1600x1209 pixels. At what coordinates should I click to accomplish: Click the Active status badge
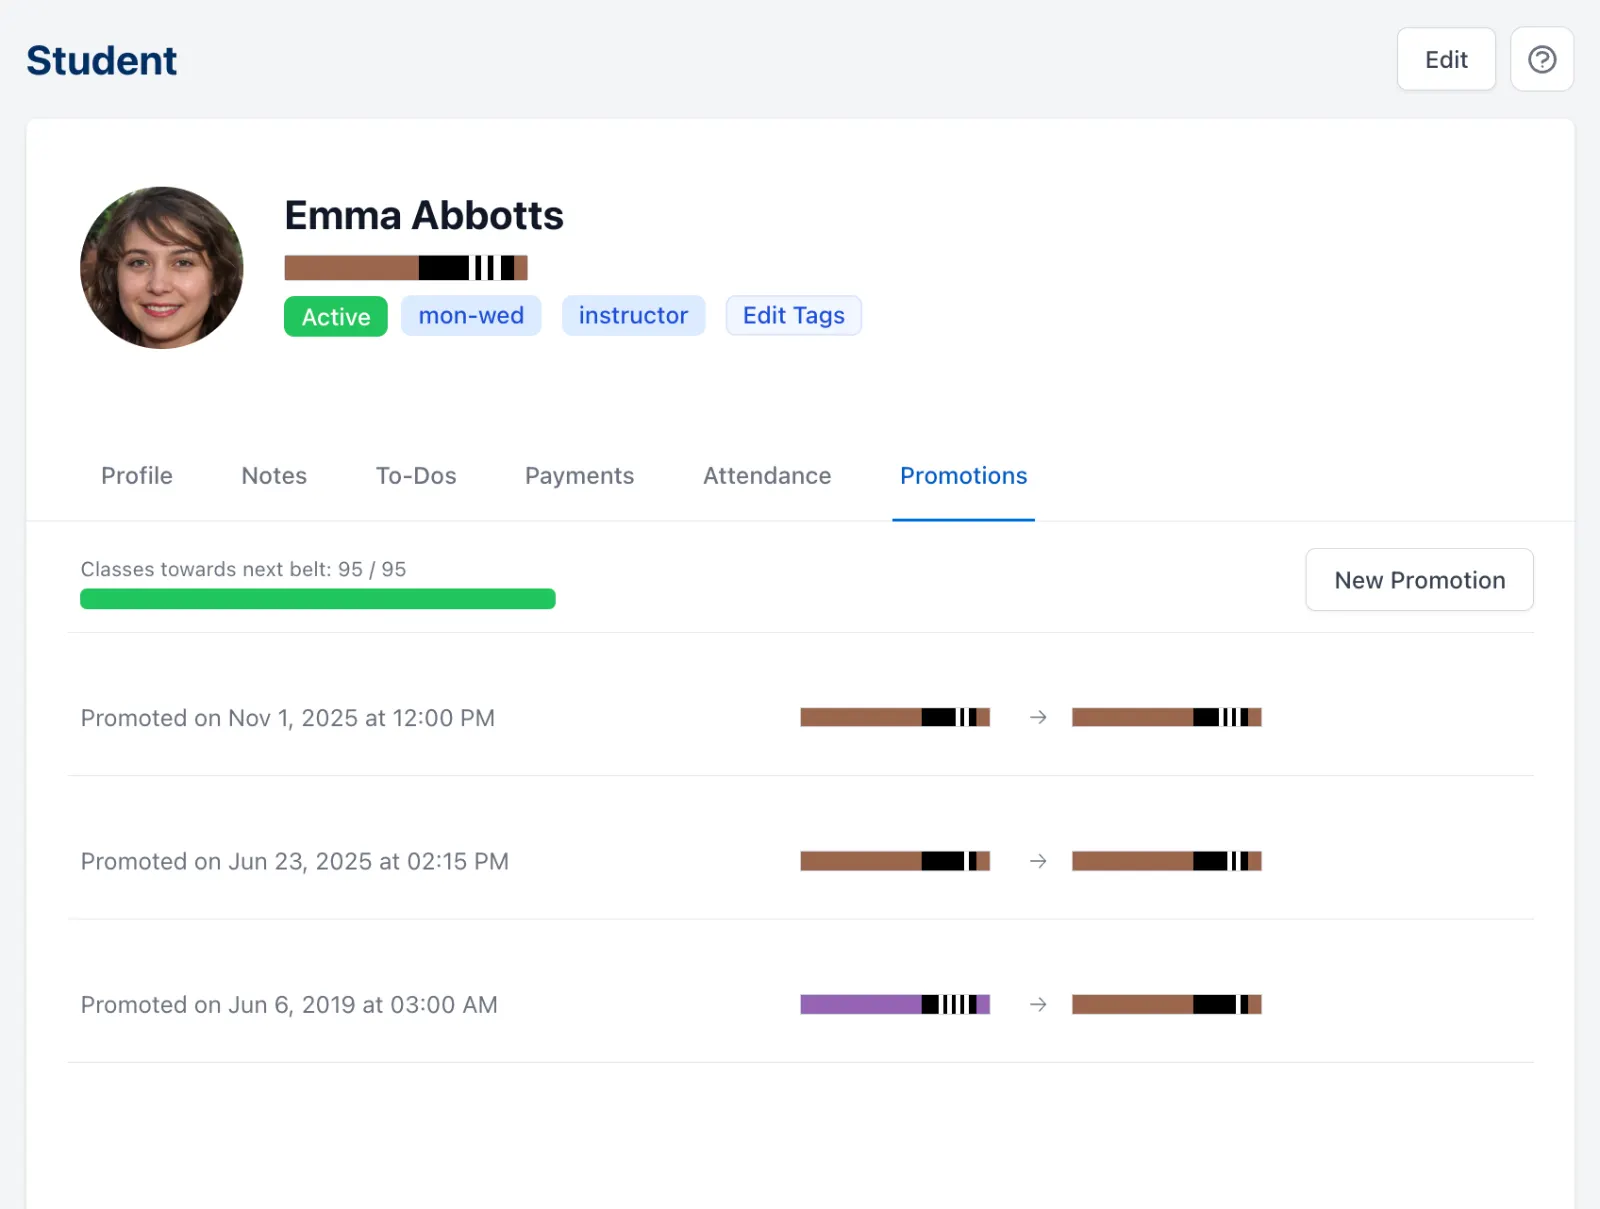(x=336, y=317)
